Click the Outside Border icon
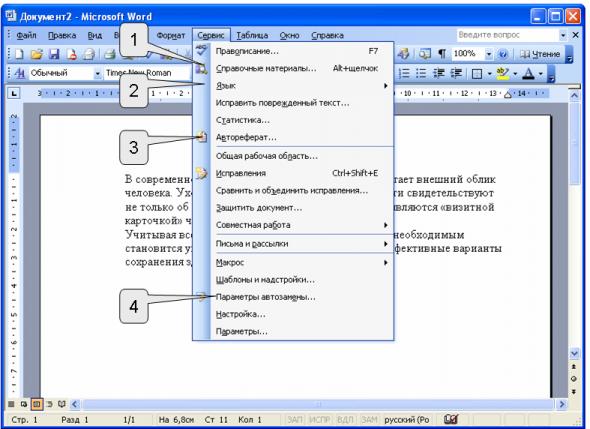 coord(477,73)
